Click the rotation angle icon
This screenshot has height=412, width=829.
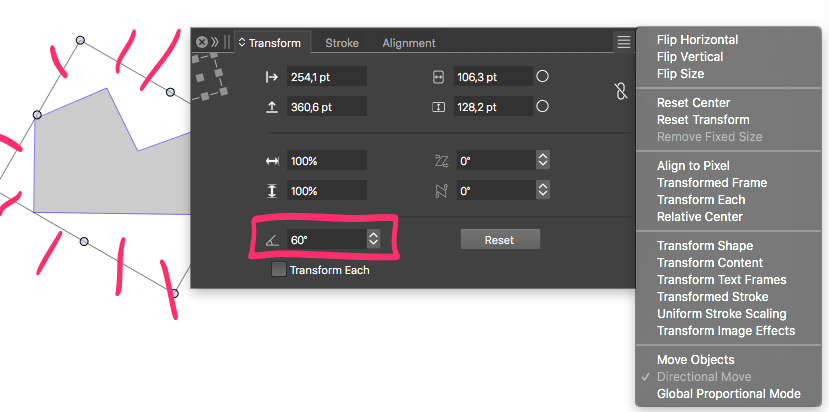271,240
